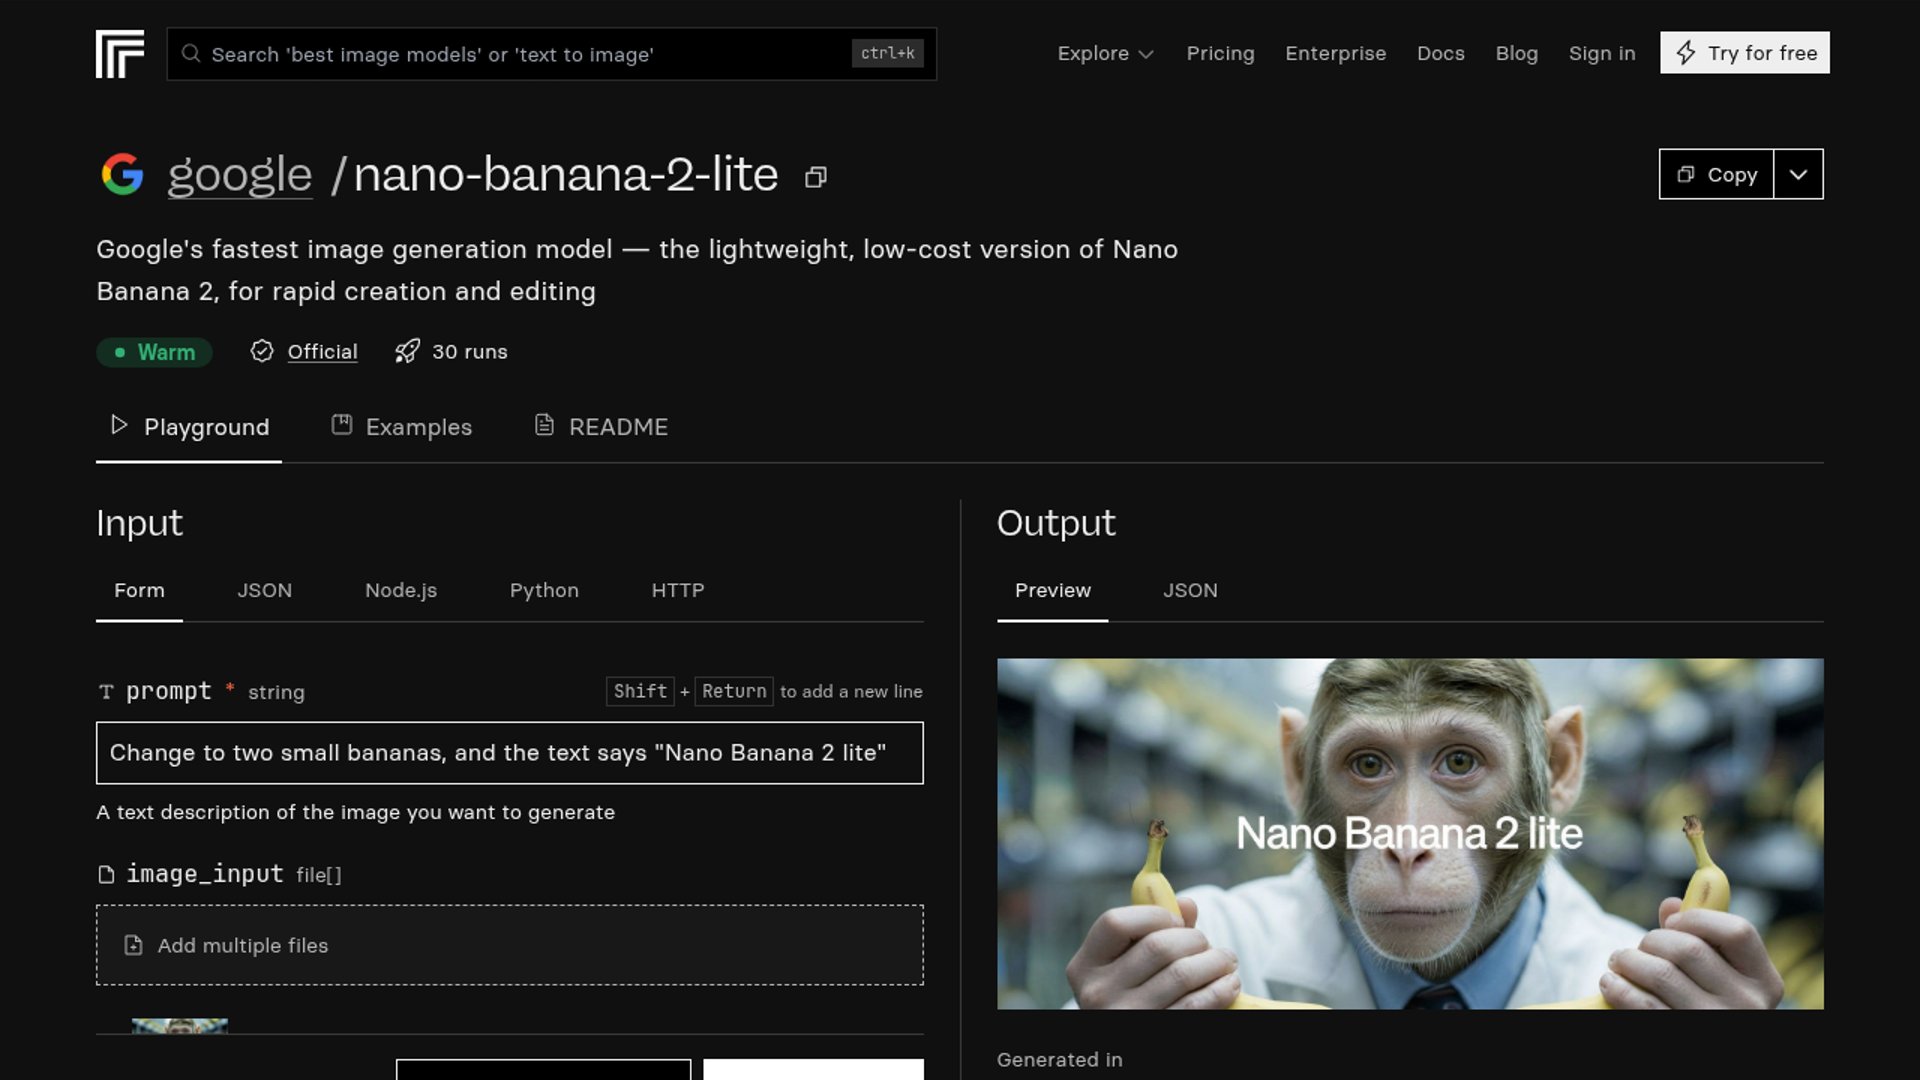Switch to the Playground tab
Image resolution: width=1920 pixels, height=1080 pixels.
(189, 427)
